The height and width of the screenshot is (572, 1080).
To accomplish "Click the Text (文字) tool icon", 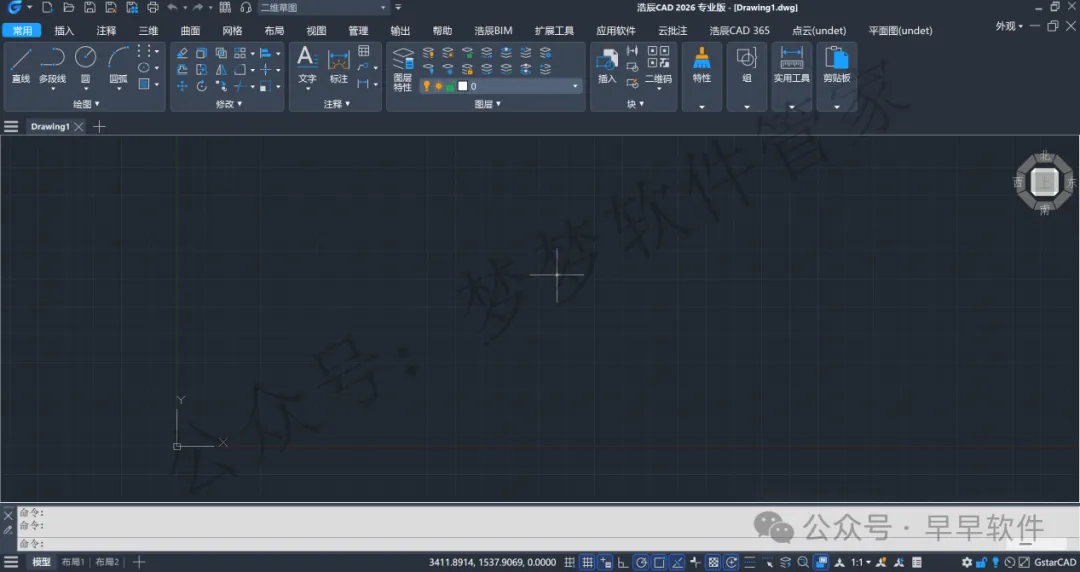I will tap(307, 58).
